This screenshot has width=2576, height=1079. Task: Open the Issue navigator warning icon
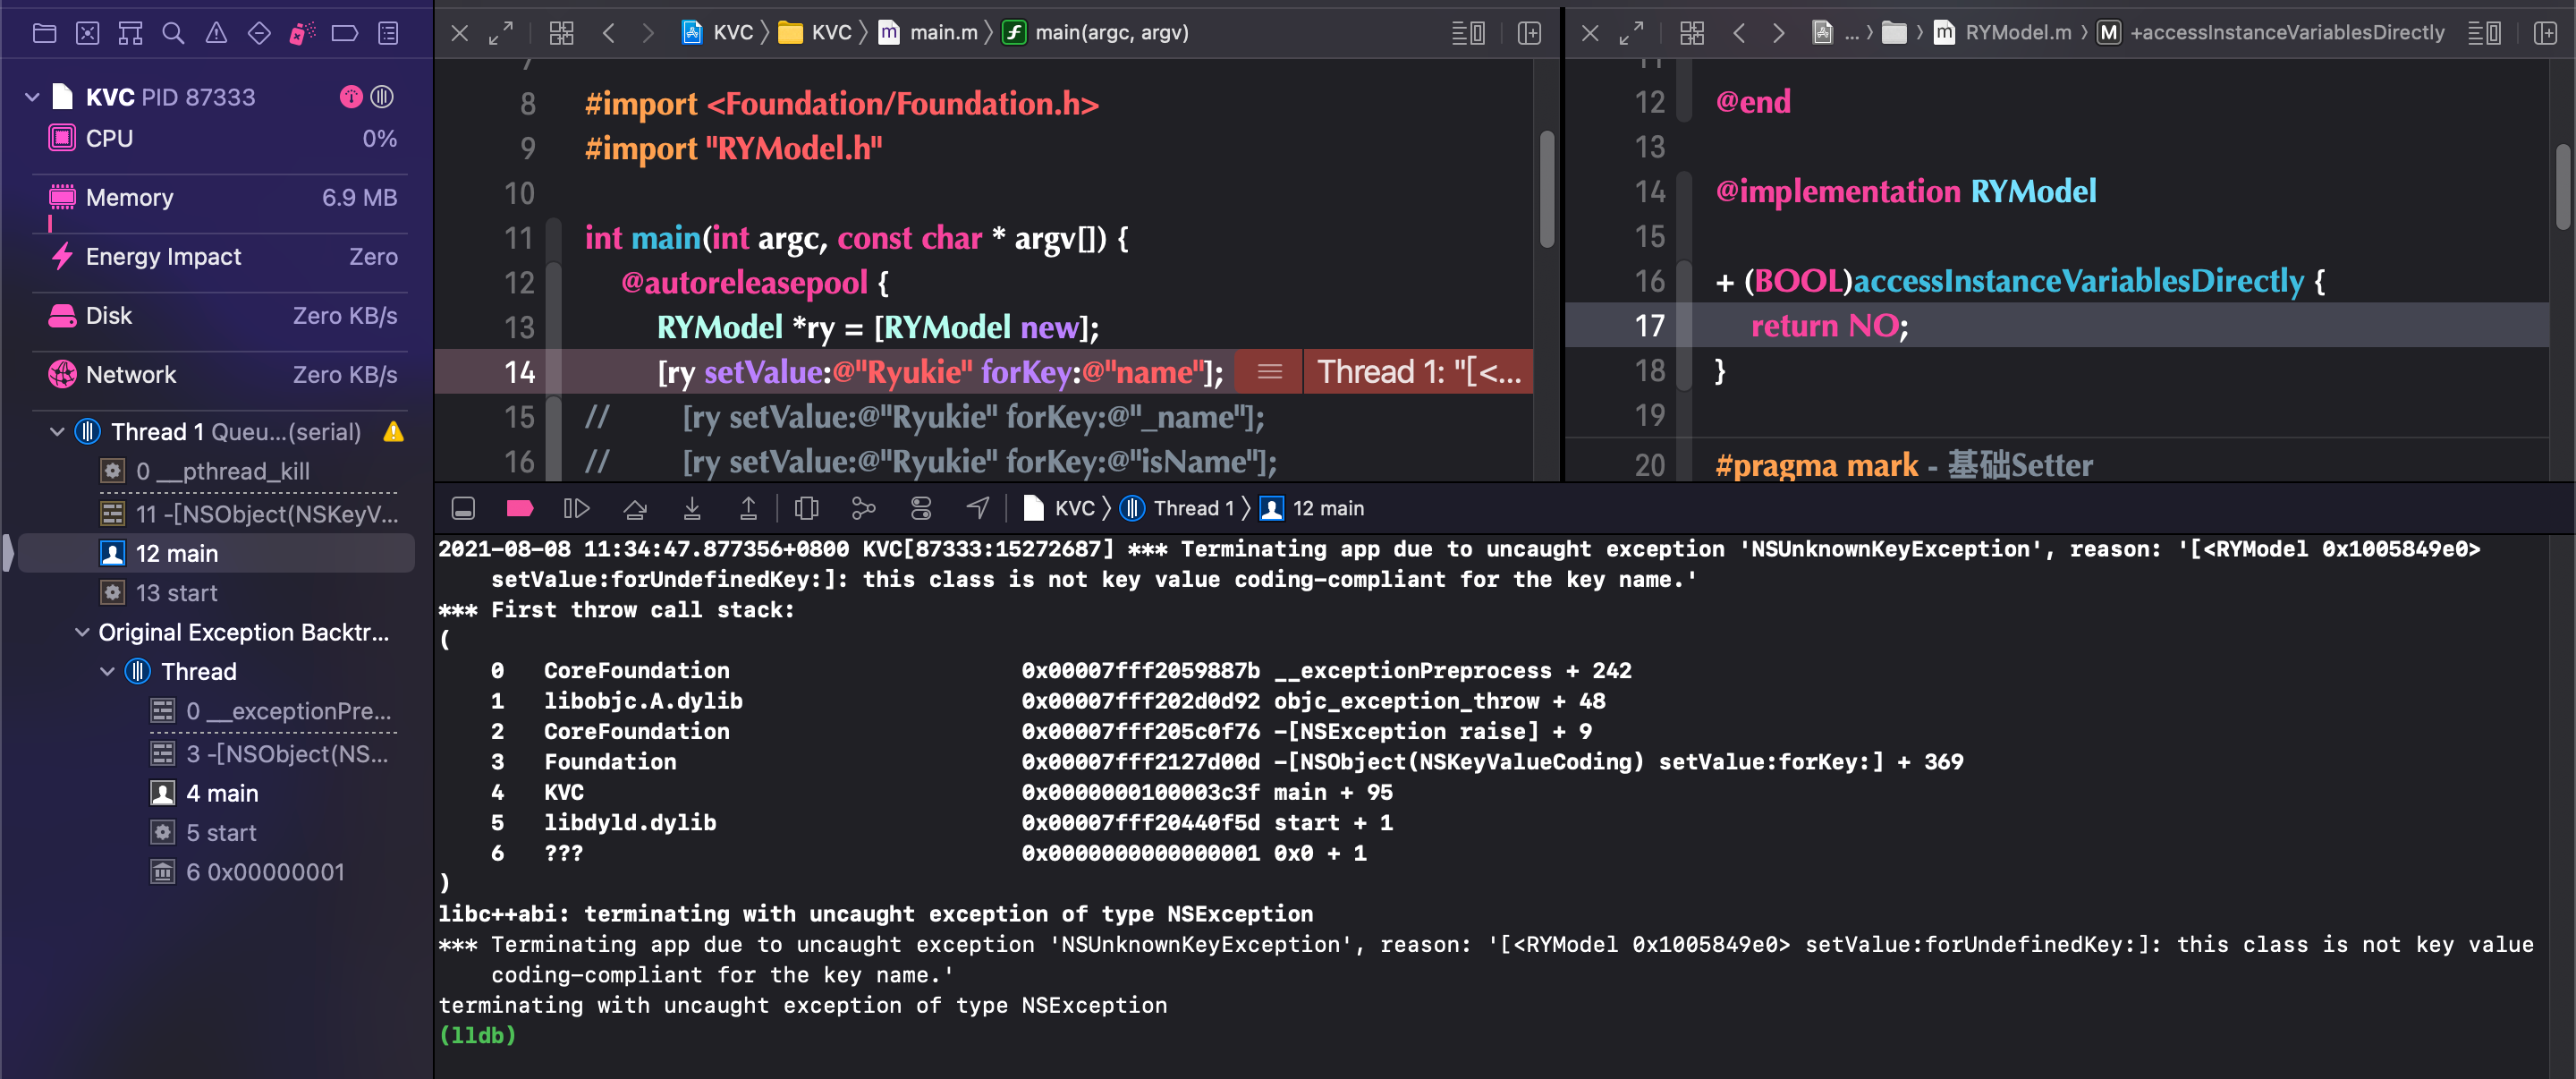(x=216, y=33)
